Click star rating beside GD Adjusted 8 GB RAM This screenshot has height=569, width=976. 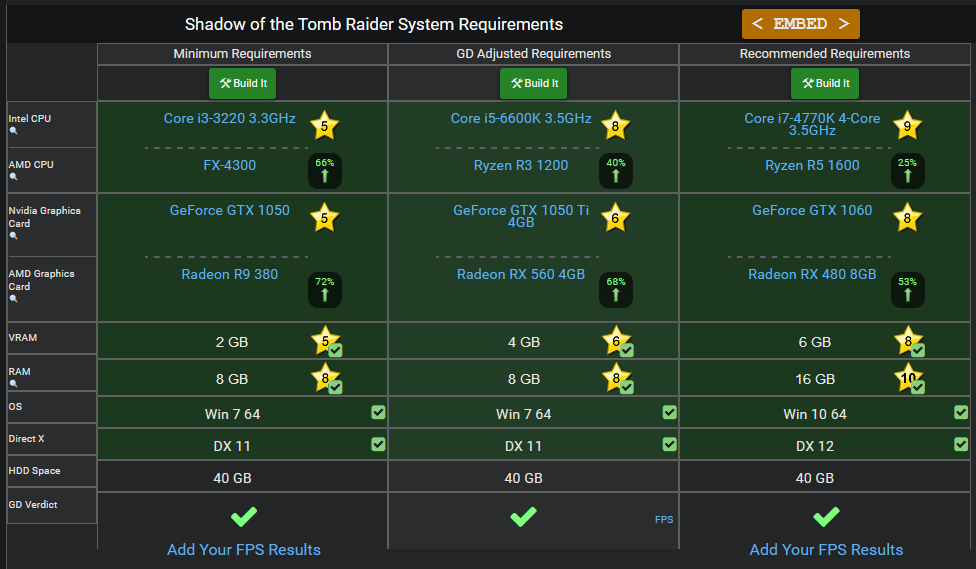[x=617, y=378]
